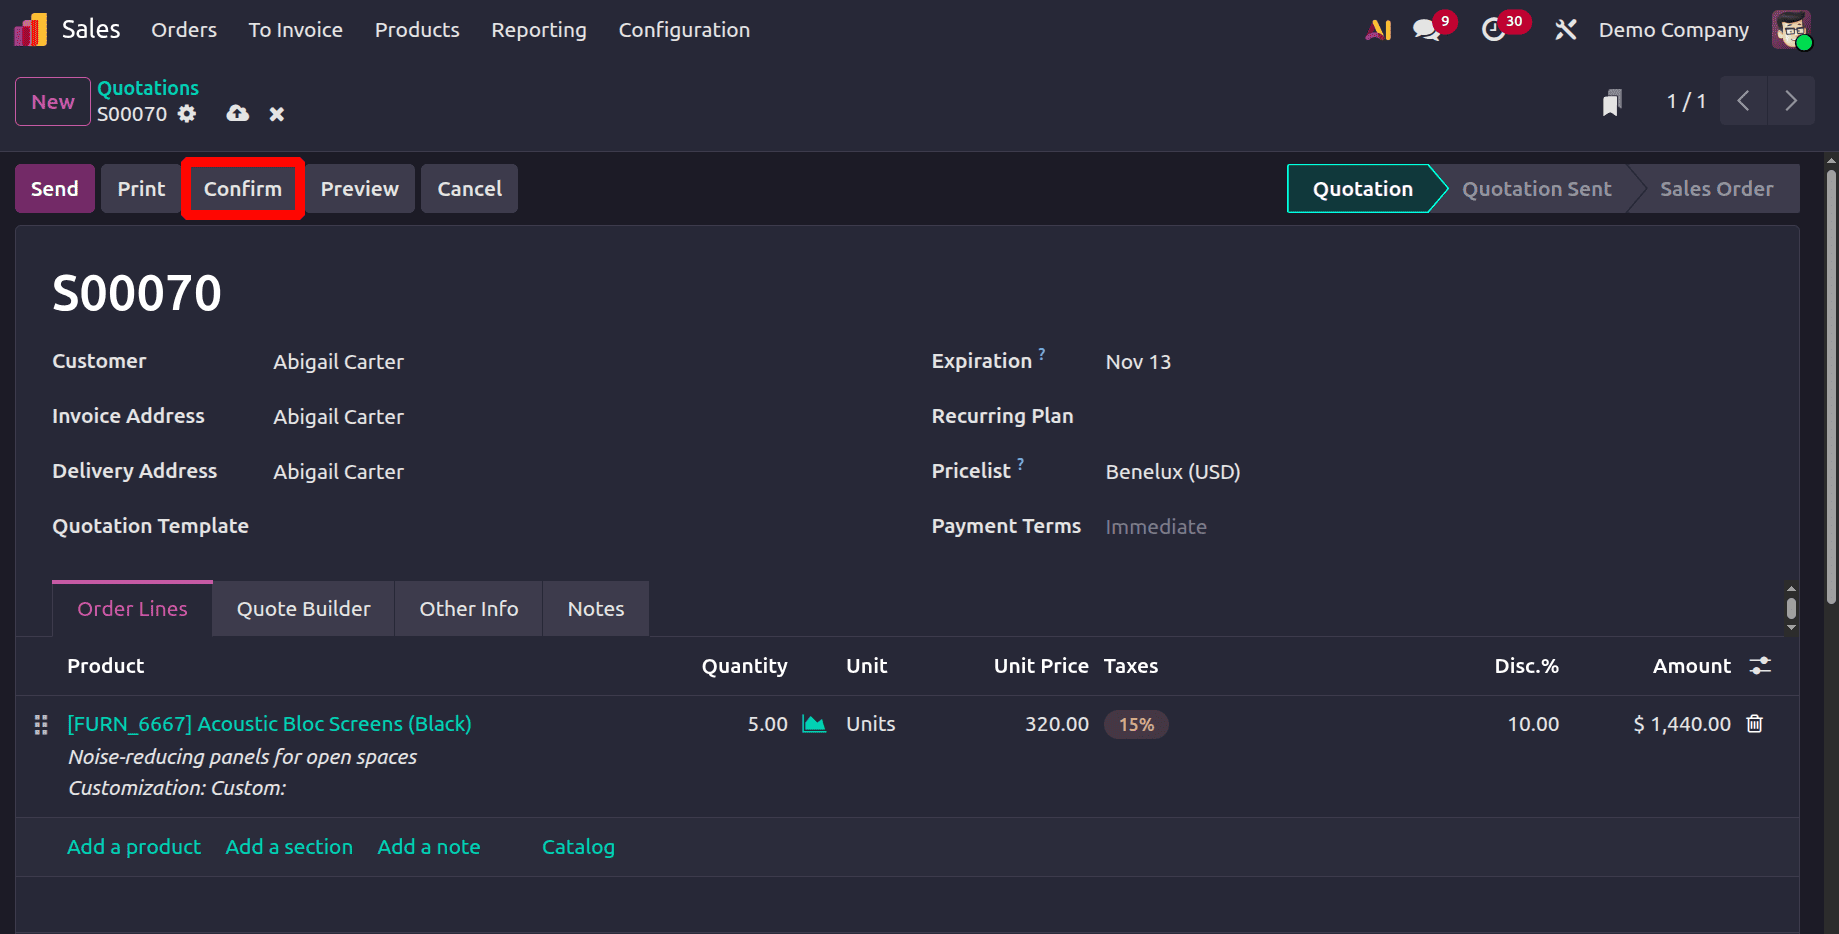This screenshot has width=1839, height=934.
Task: Grab the drag handle of the order line
Action: (x=41, y=724)
